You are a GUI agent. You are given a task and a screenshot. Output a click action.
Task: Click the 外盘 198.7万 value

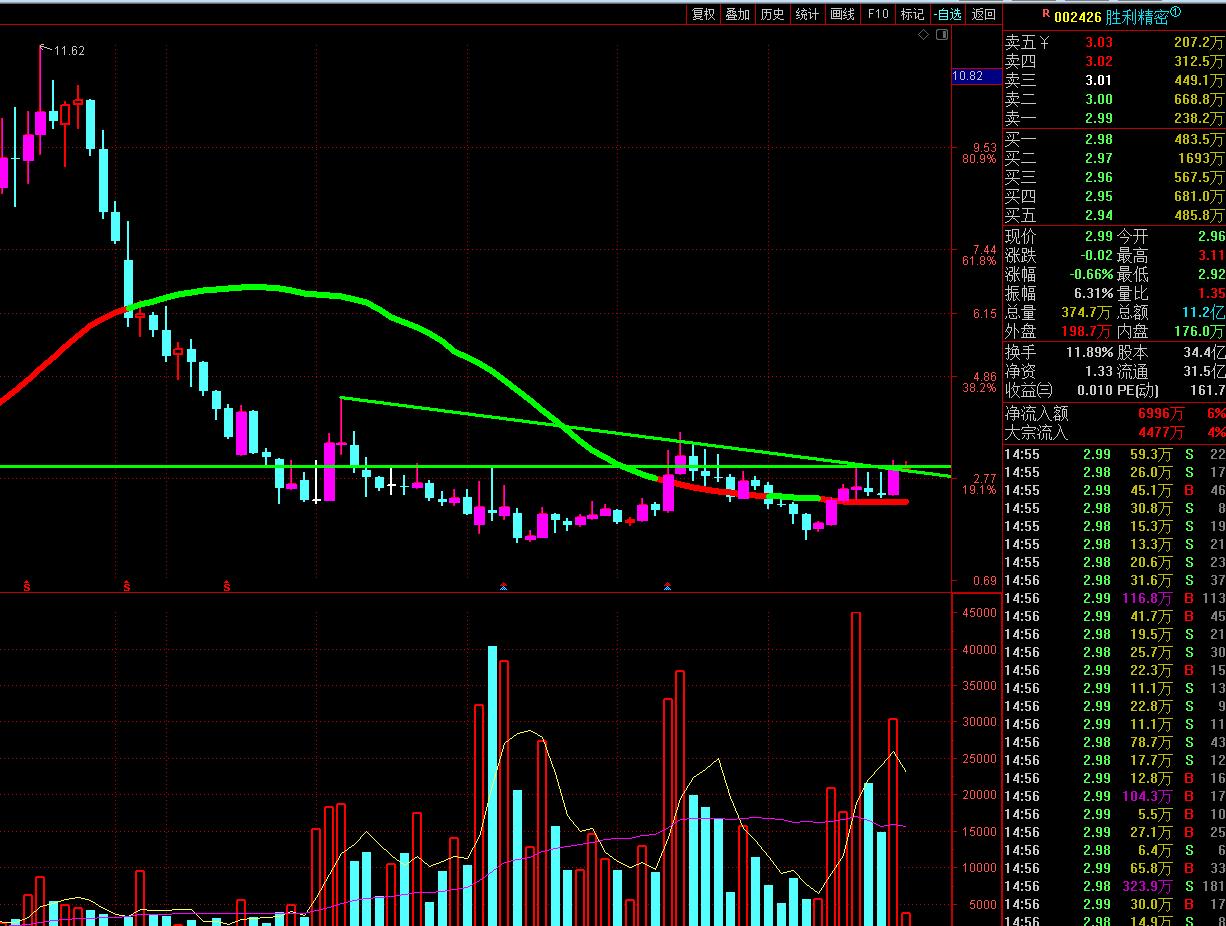coord(1086,331)
